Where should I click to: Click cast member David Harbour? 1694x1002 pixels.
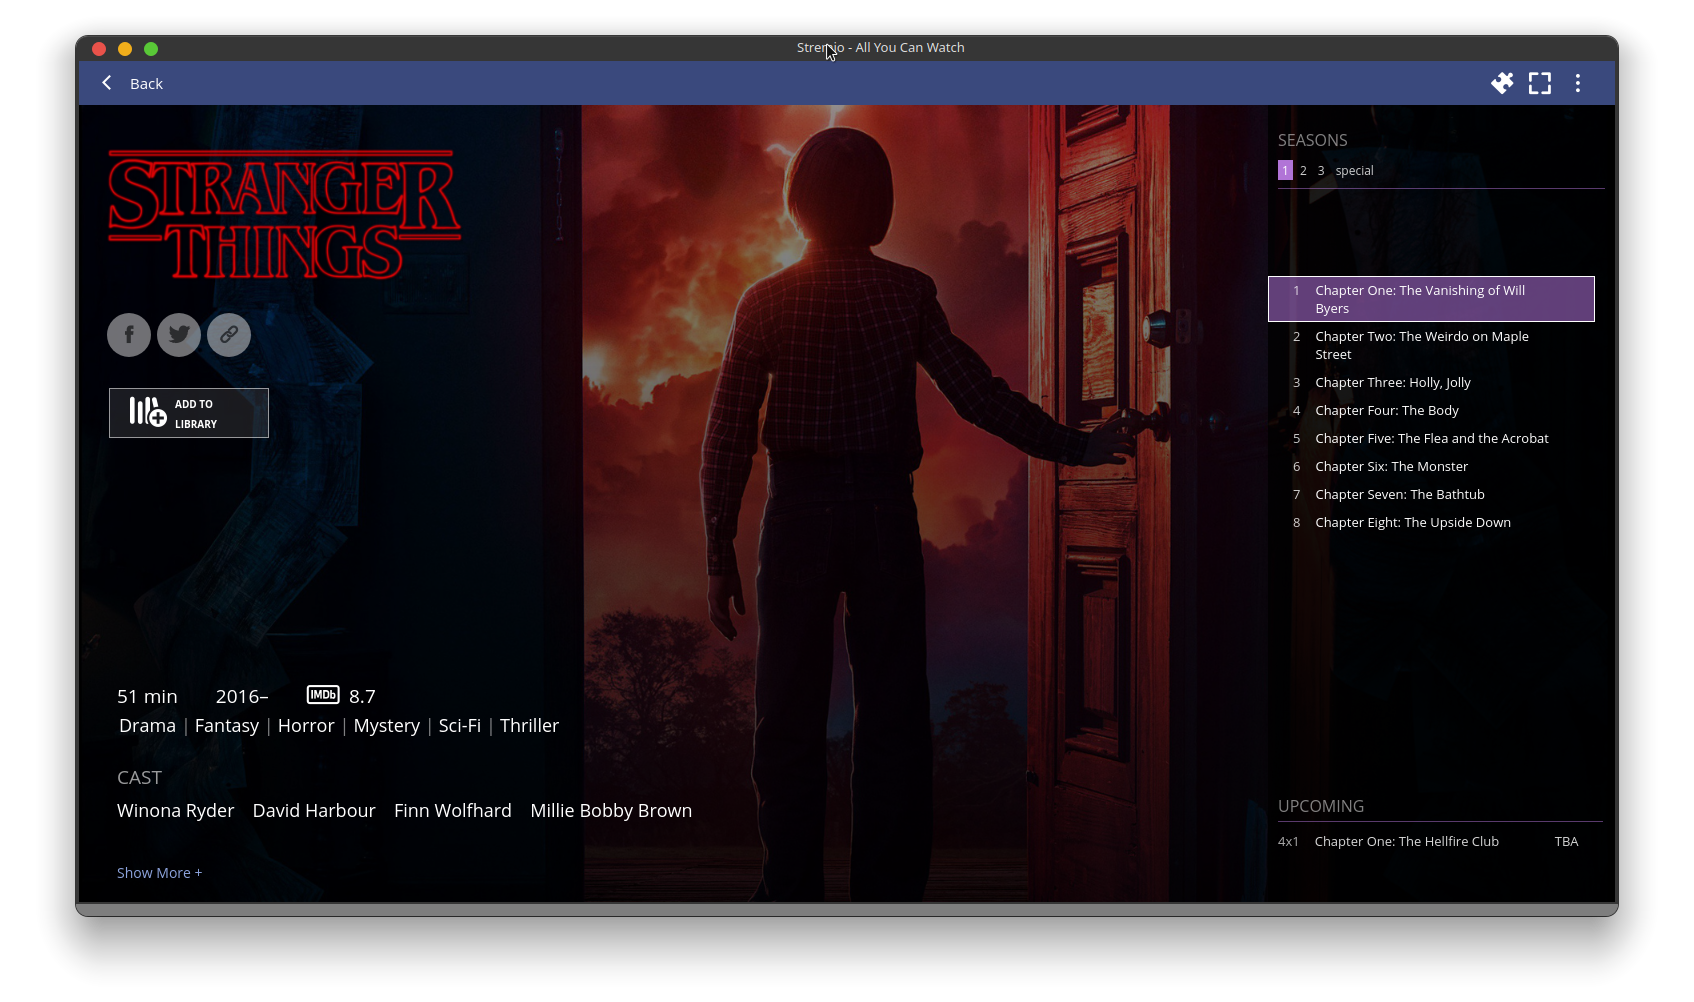click(x=314, y=811)
